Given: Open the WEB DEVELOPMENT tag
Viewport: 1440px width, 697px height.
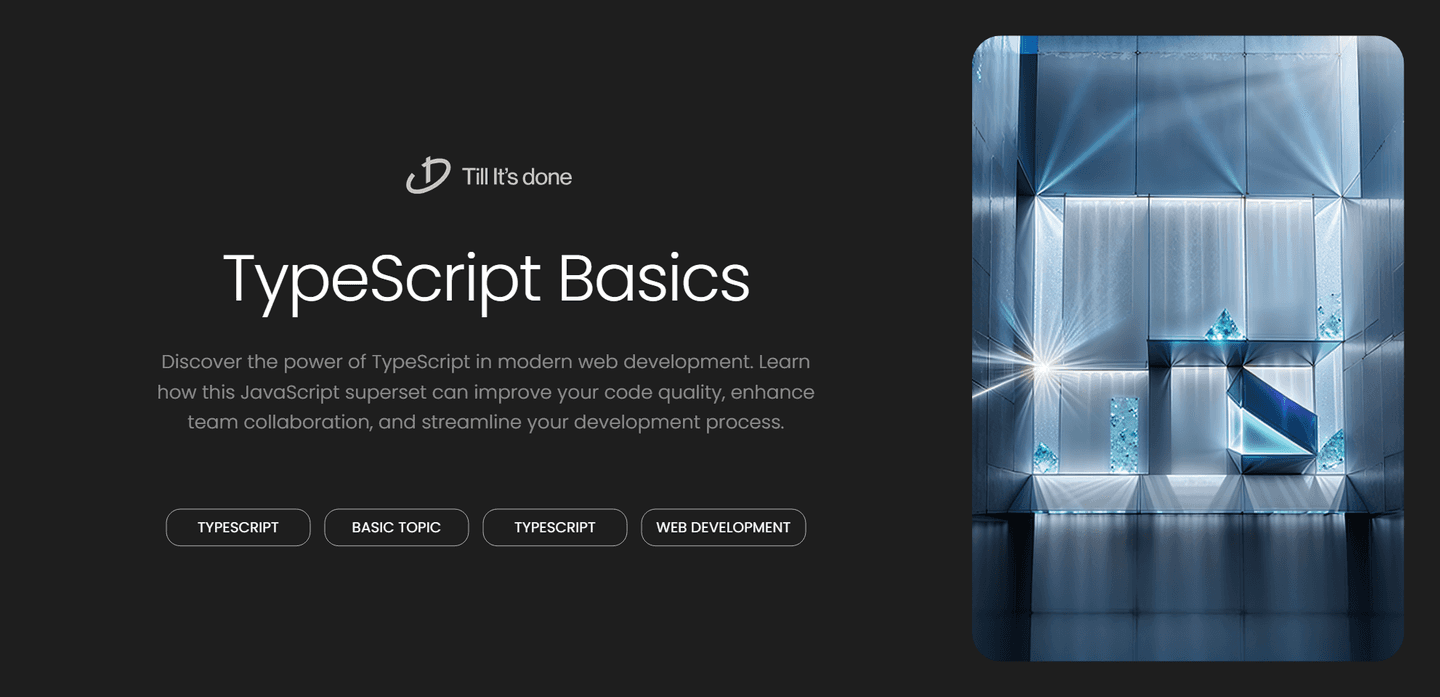Looking at the screenshot, I should (x=723, y=527).
